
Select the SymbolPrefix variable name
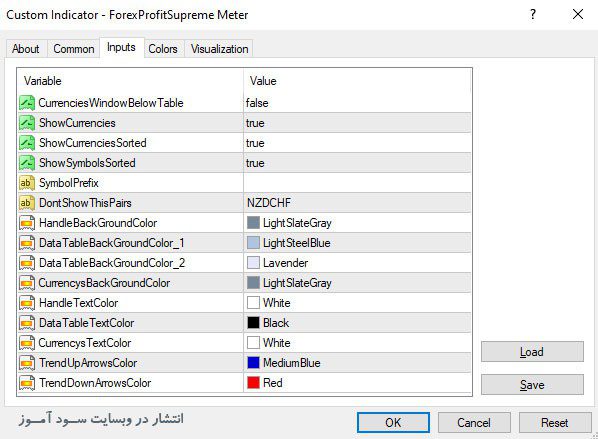pos(69,183)
